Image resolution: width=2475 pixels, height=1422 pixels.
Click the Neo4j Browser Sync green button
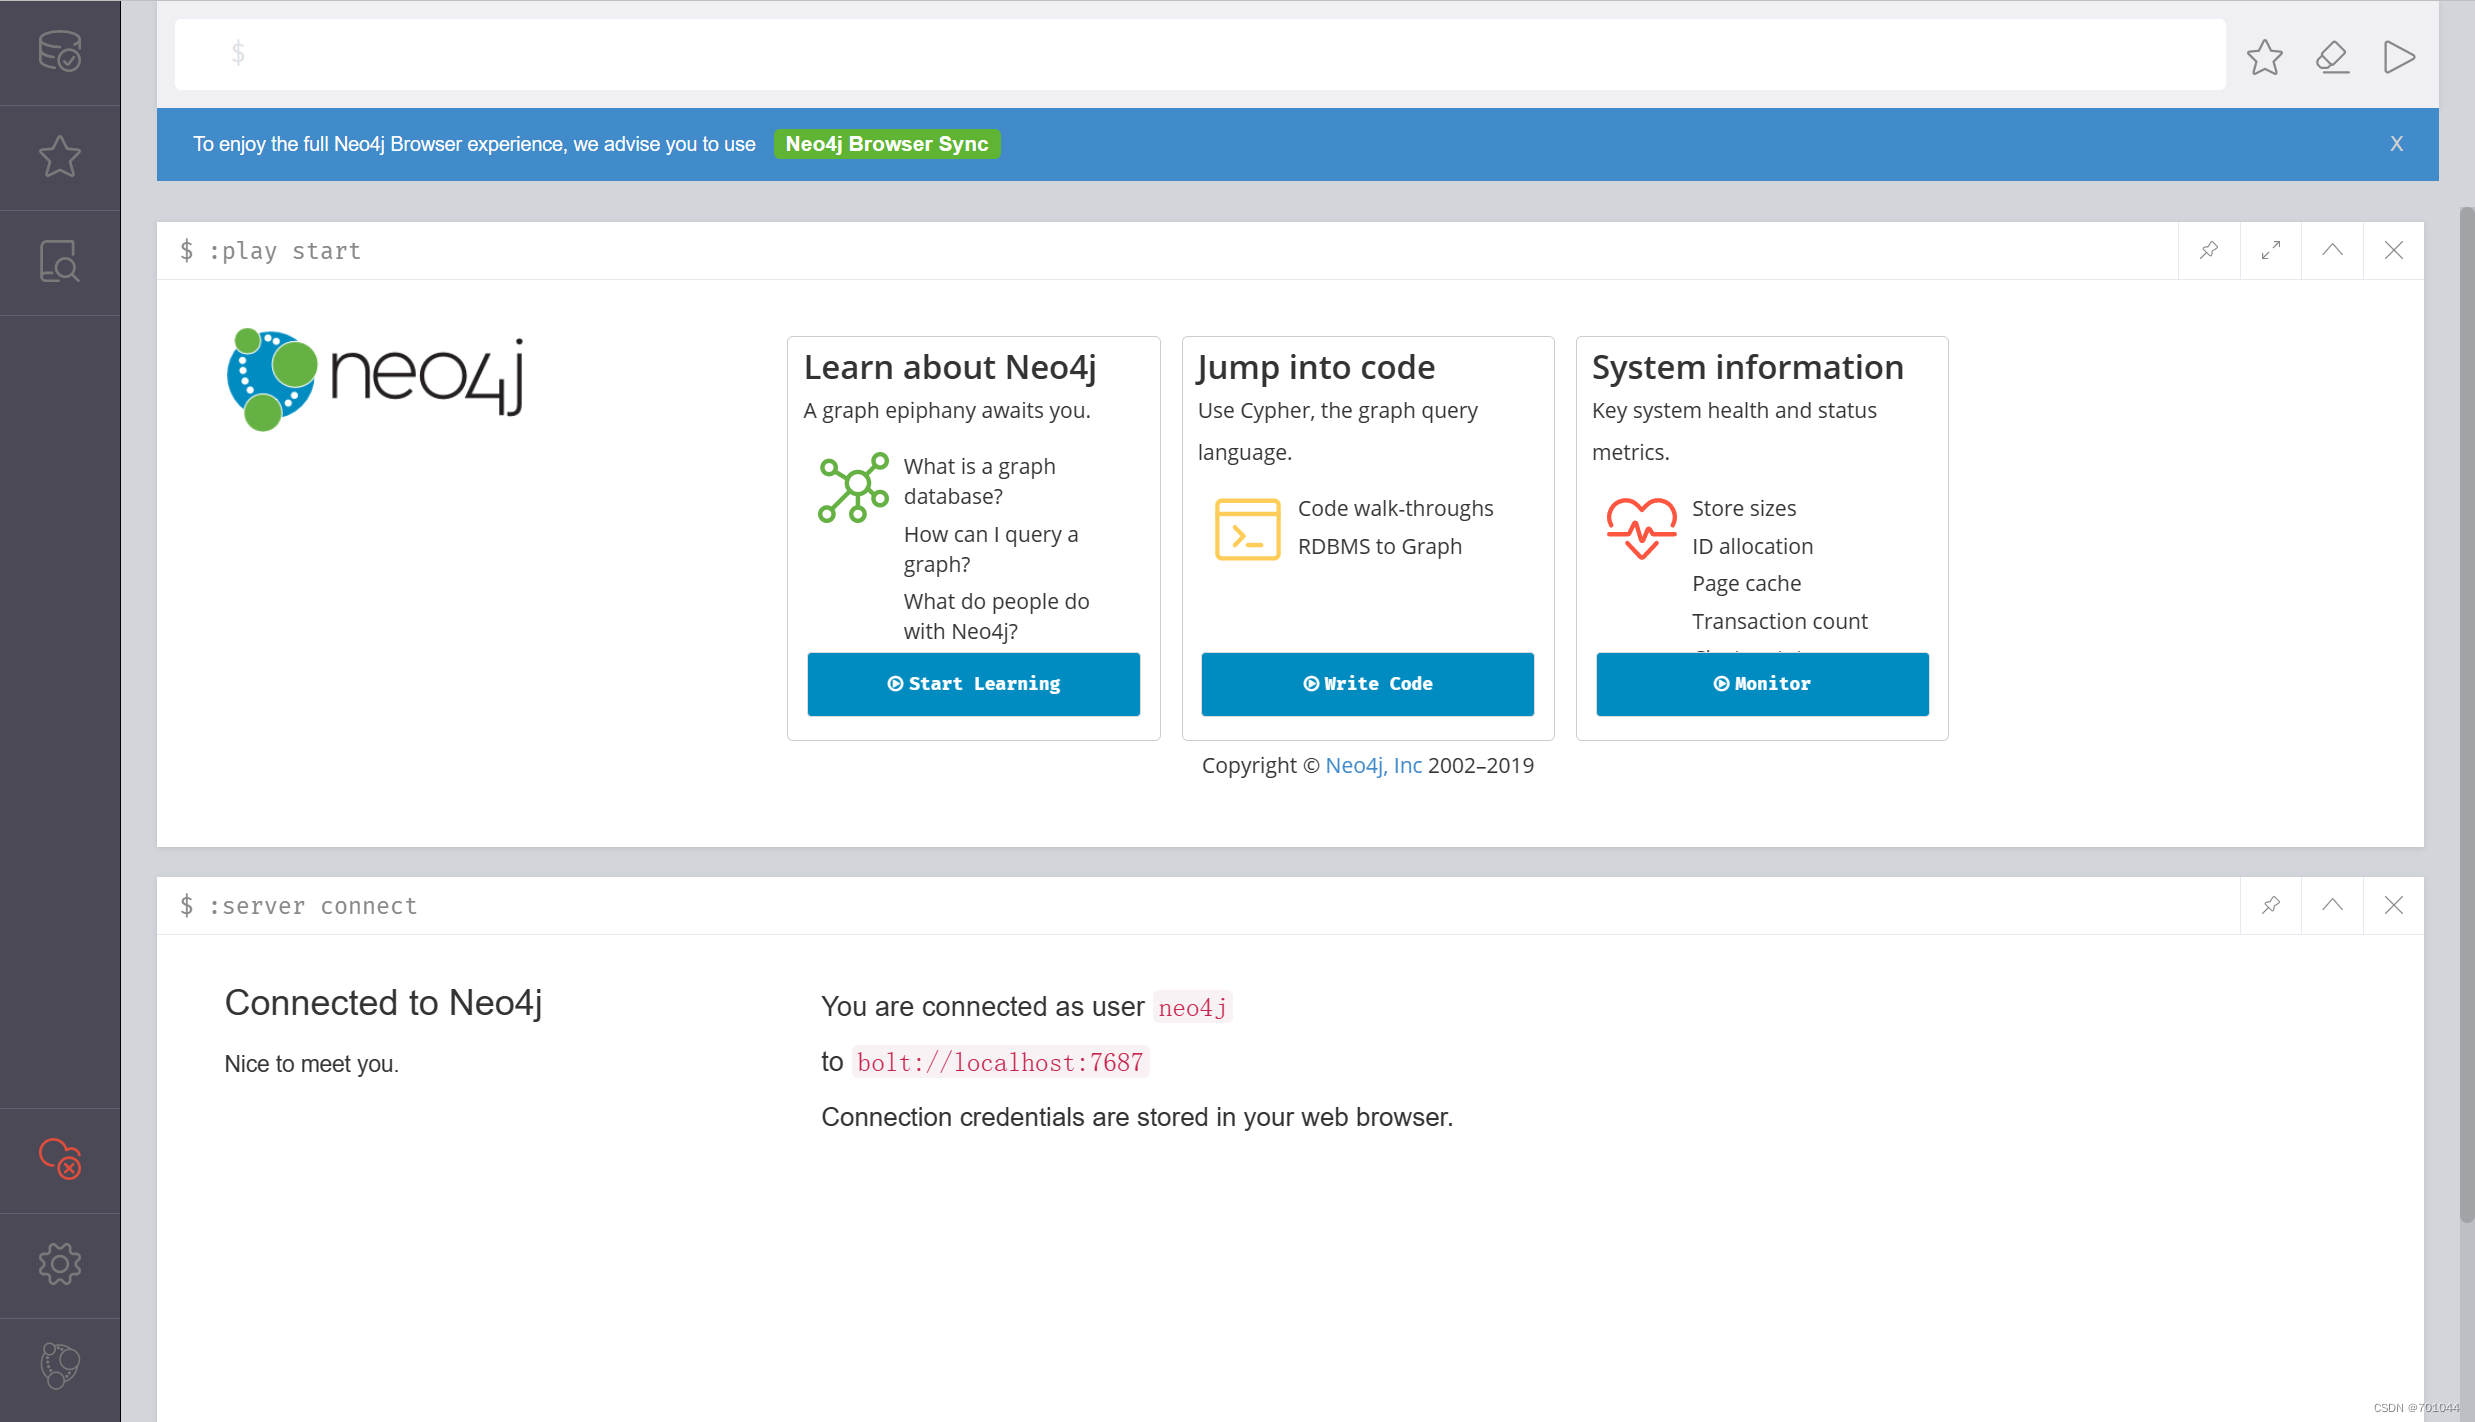tap(887, 144)
